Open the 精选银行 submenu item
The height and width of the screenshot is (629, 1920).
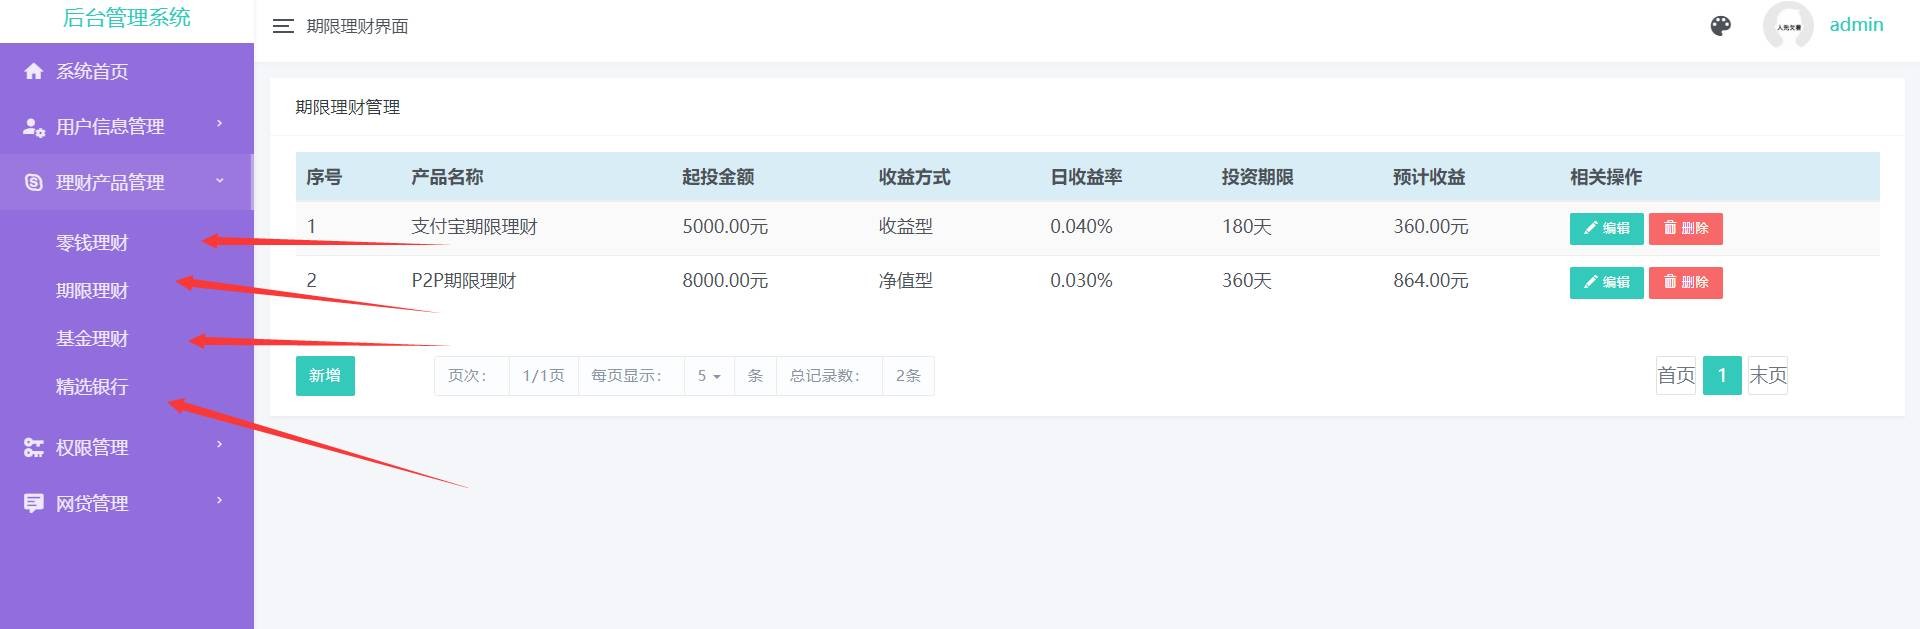(x=92, y=387)
